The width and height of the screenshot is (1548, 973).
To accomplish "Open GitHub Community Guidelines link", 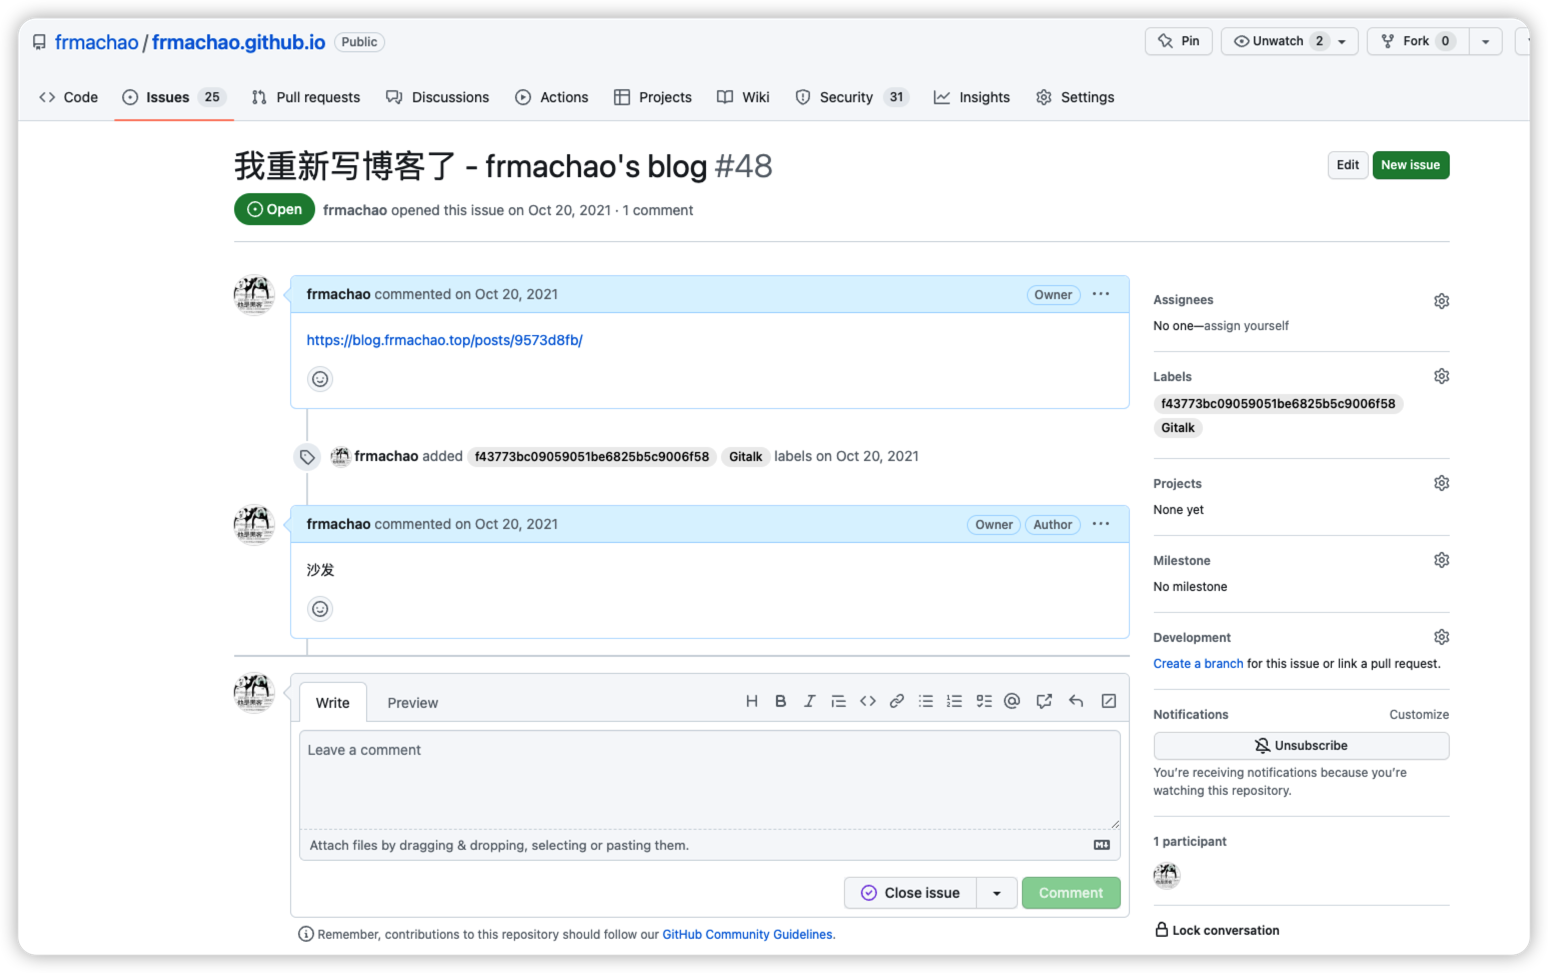I will tap(747, 935).
